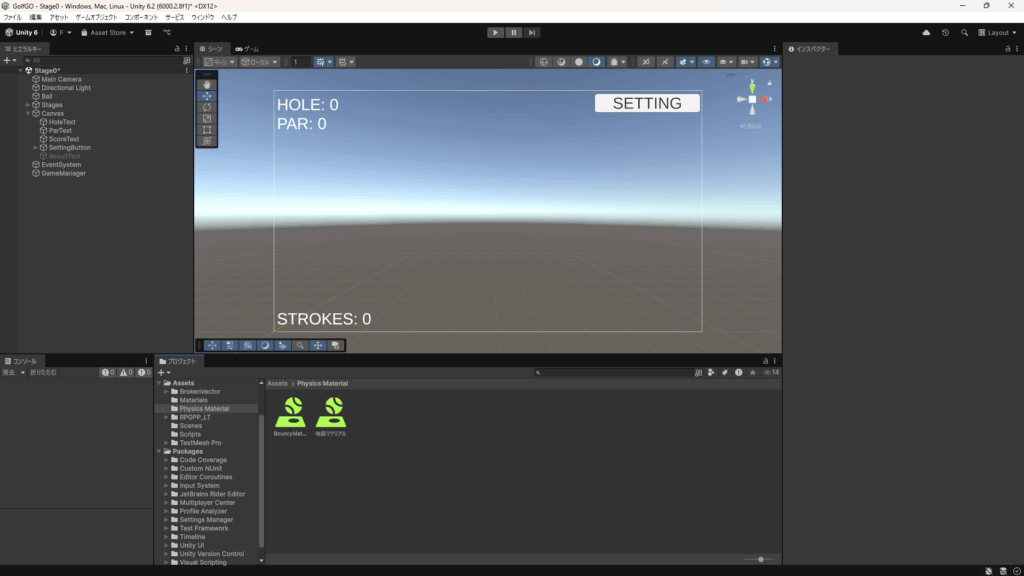Select the GameManager object in Hierarchy
1024x576 pixels.
tap(63, 173)
